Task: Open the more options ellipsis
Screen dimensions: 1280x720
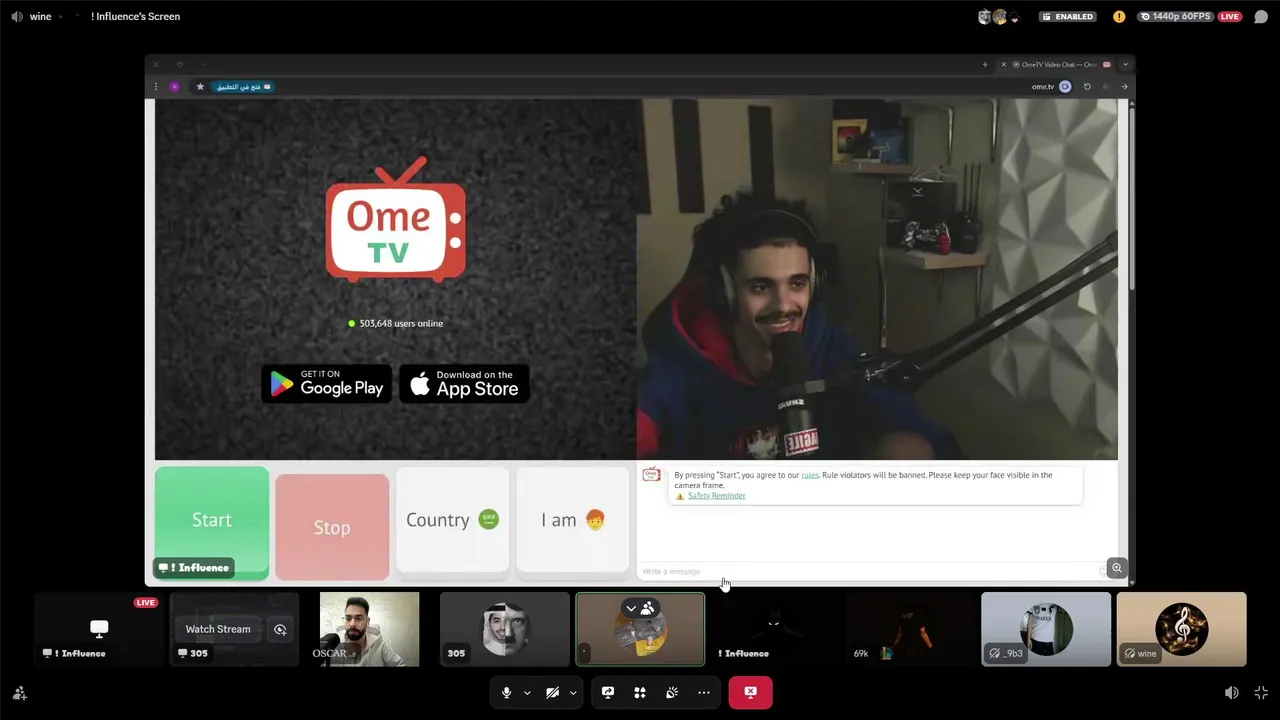Action: coord(704,692)
